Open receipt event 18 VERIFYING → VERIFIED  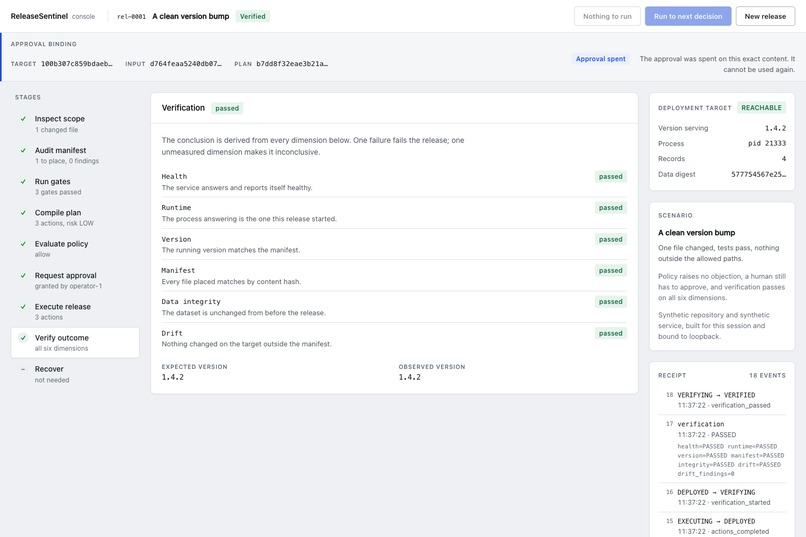point(722,400)
